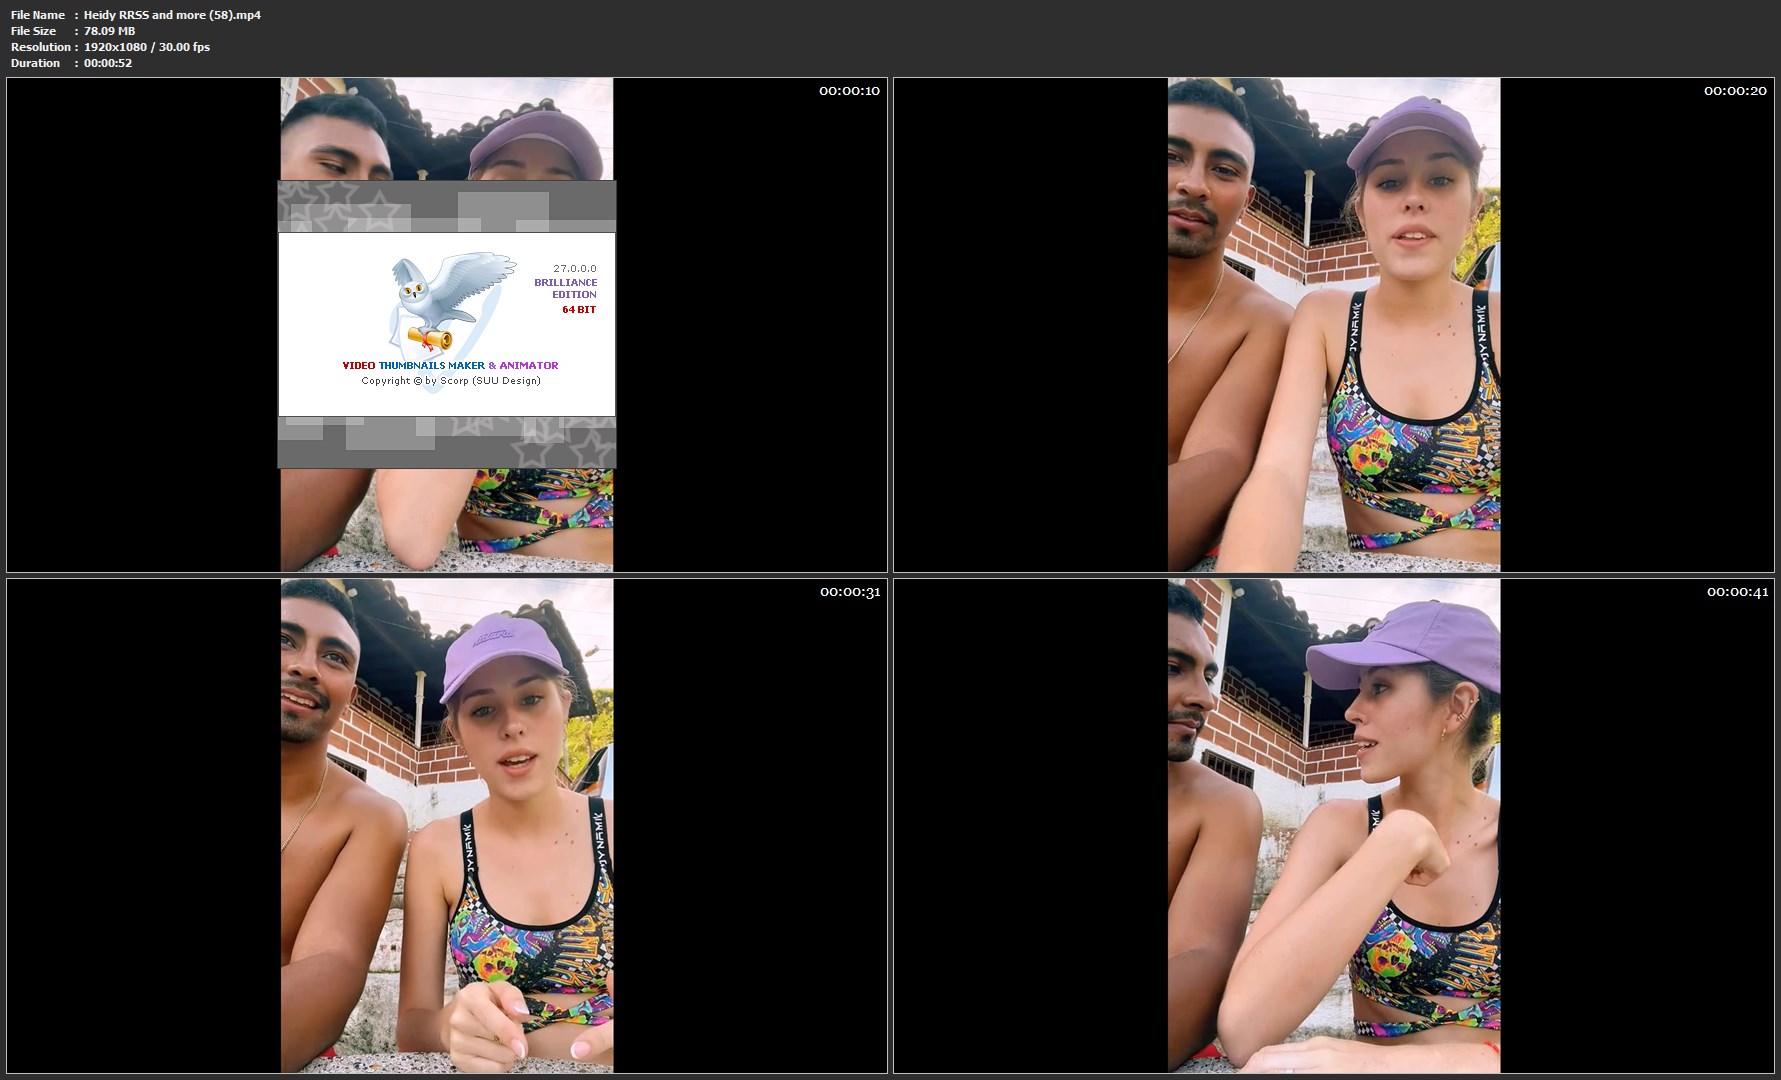Click the Copyright by Scorp (SUU Design) line
1781x1080 pixels.
click(450, 381)
